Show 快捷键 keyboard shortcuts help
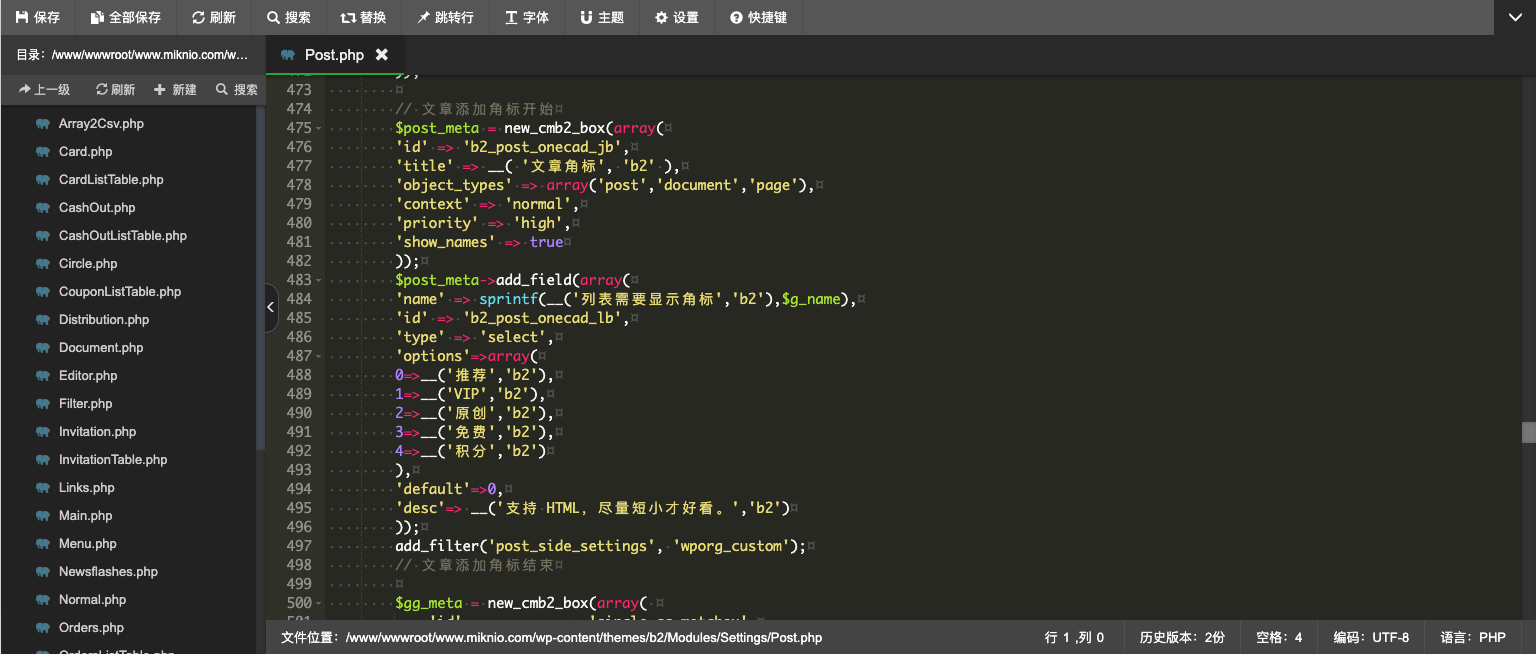This screenshot has width=1536, height=654. (x=758, y=18)
